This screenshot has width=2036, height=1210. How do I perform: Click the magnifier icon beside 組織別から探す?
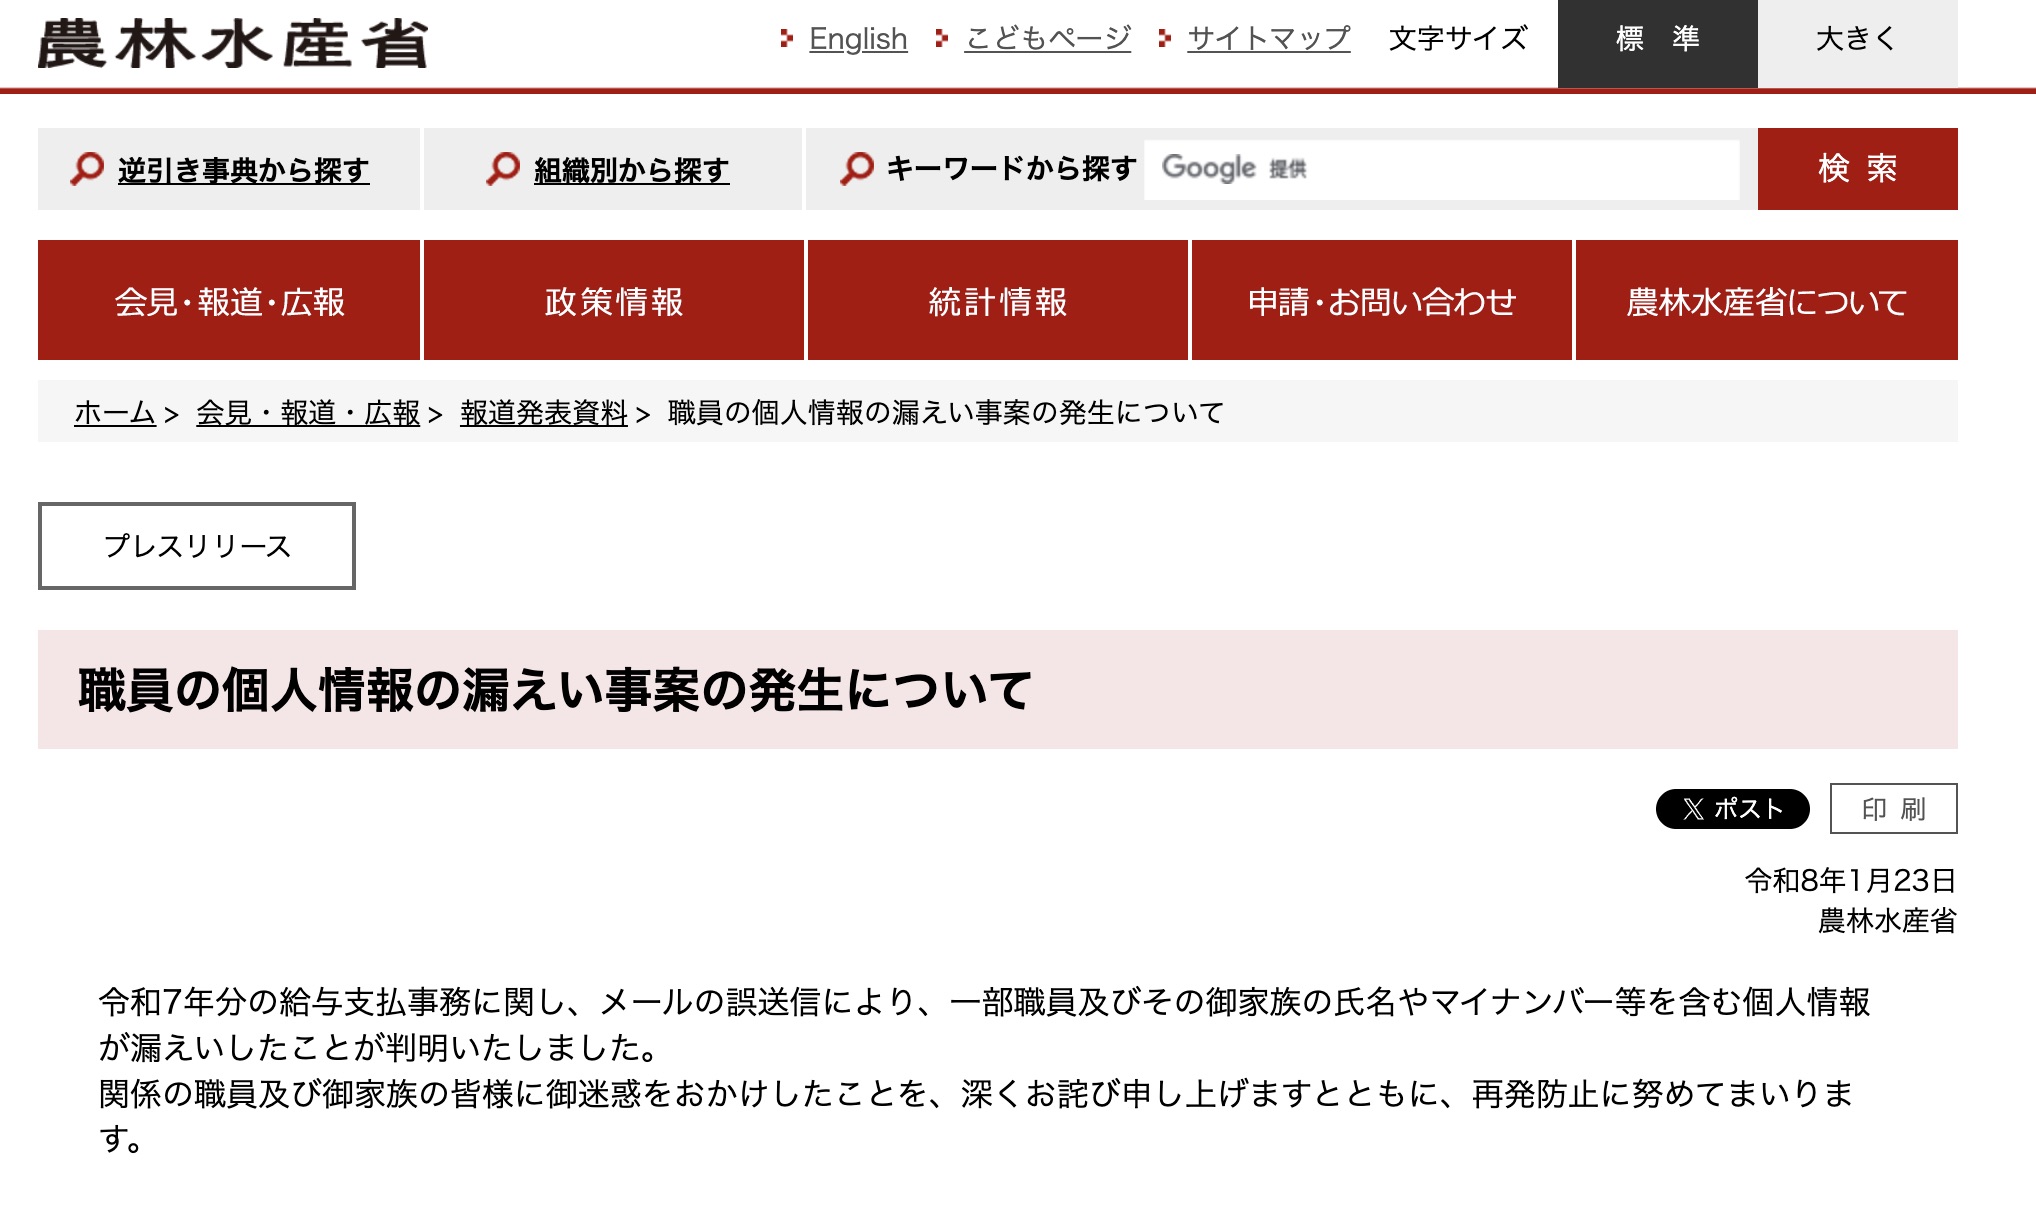[503, 168]
